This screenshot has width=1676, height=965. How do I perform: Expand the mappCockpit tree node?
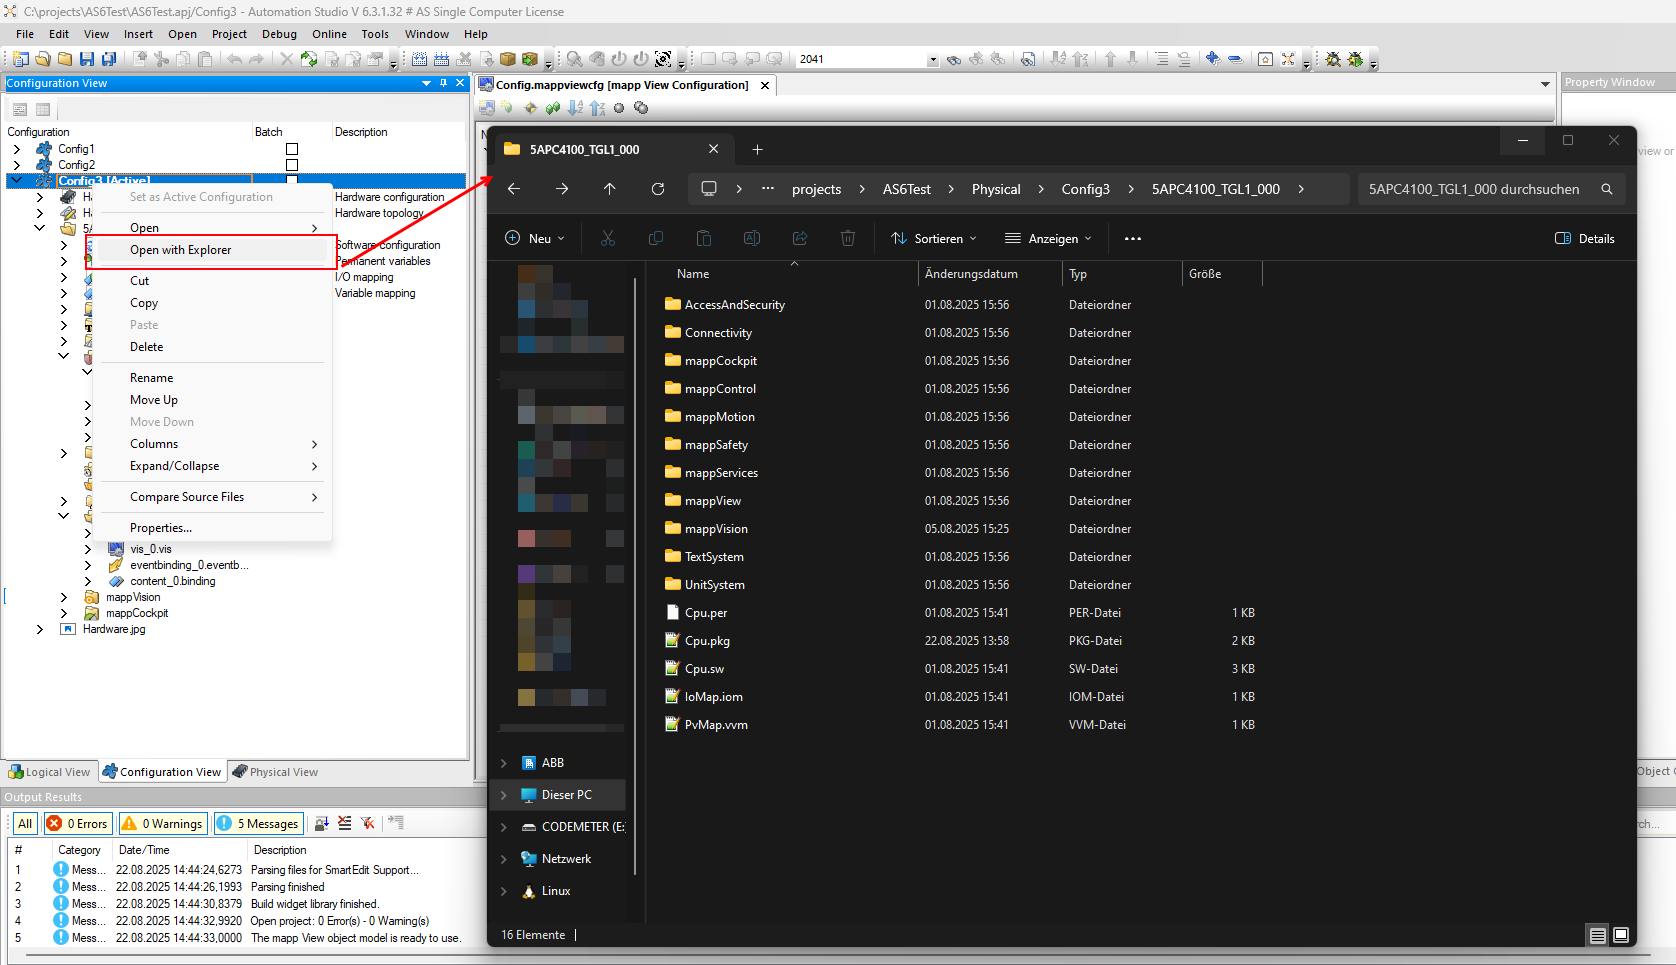[x=64, y=613]
